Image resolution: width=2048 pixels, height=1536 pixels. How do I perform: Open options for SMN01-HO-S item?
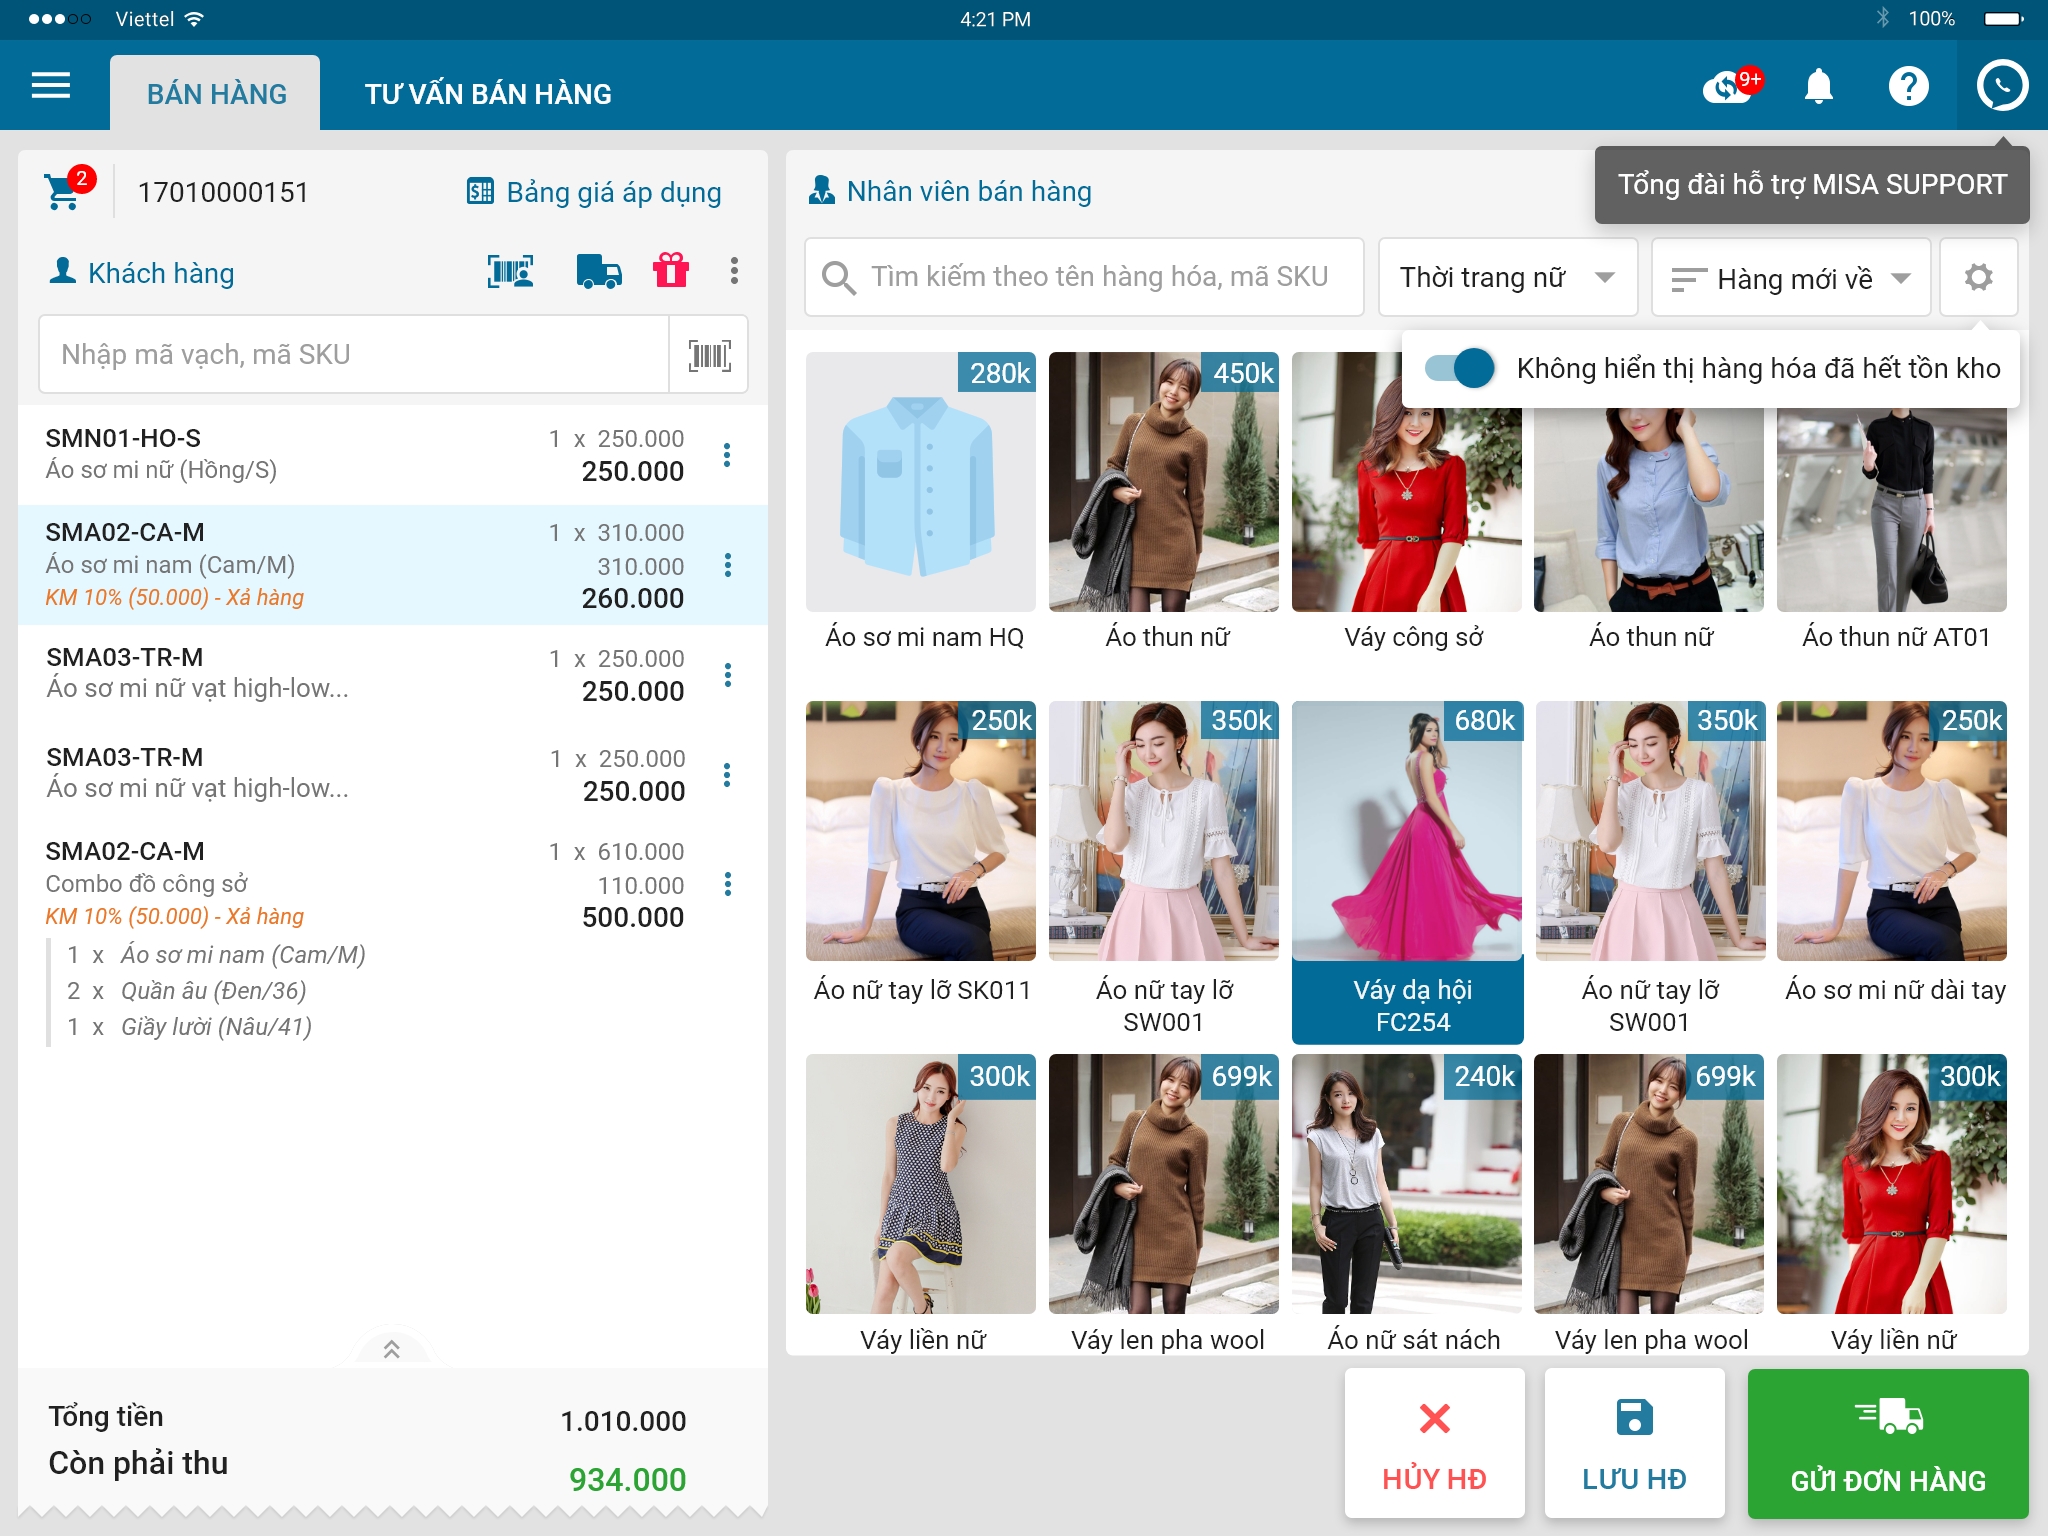tap(727, 455)
